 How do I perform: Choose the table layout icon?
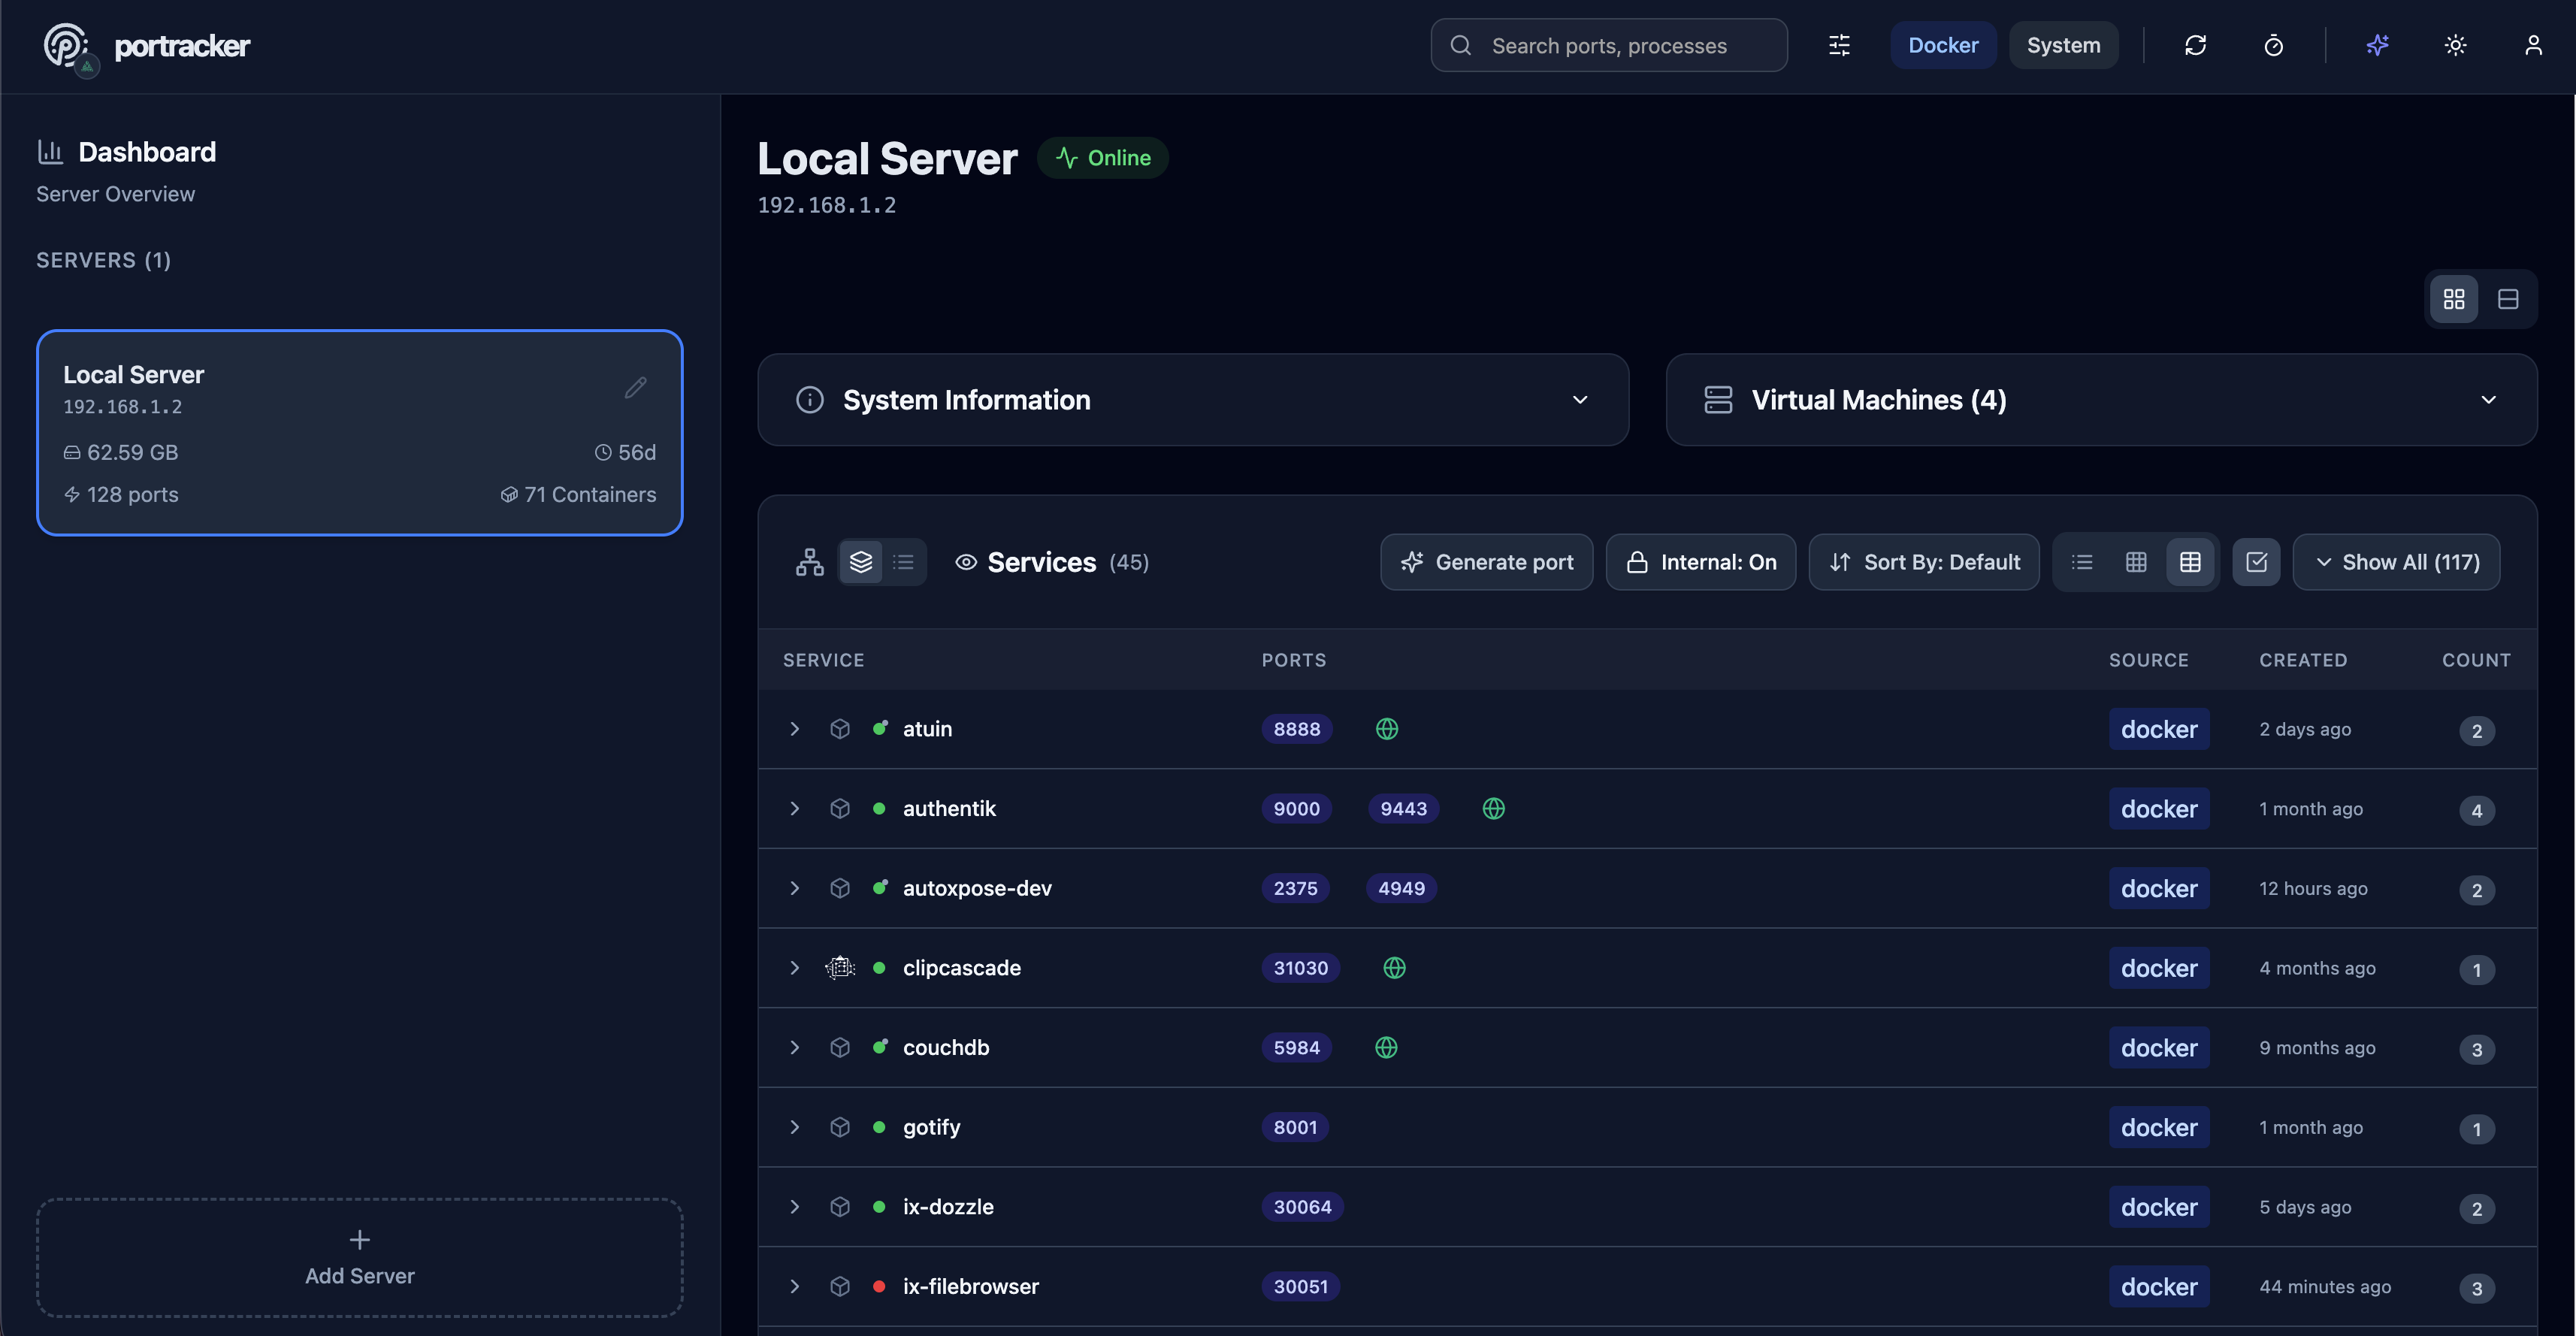(x=2190, y=562)
